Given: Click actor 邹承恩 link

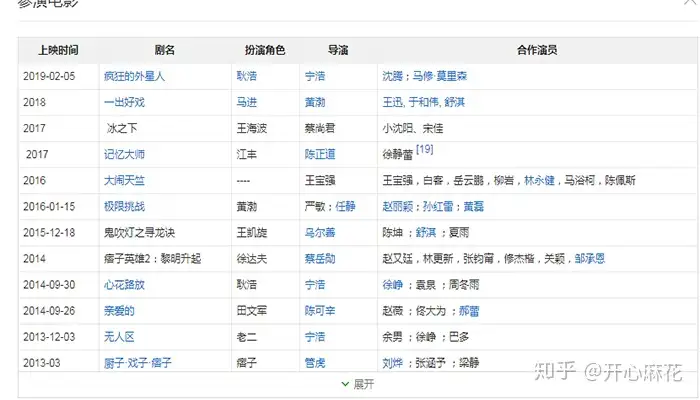Looking at the screenshot, I should coord(590,258).
